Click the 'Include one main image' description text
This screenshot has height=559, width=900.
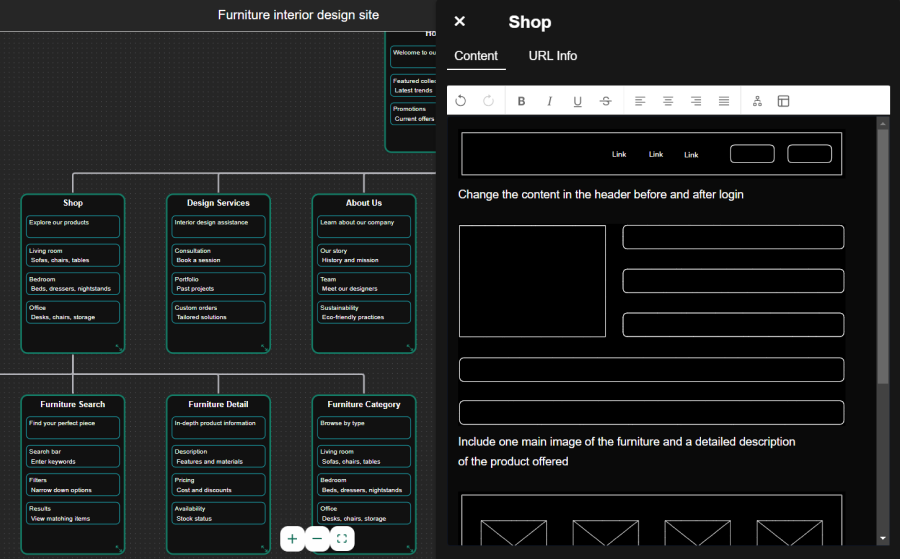tap(627, 452)
